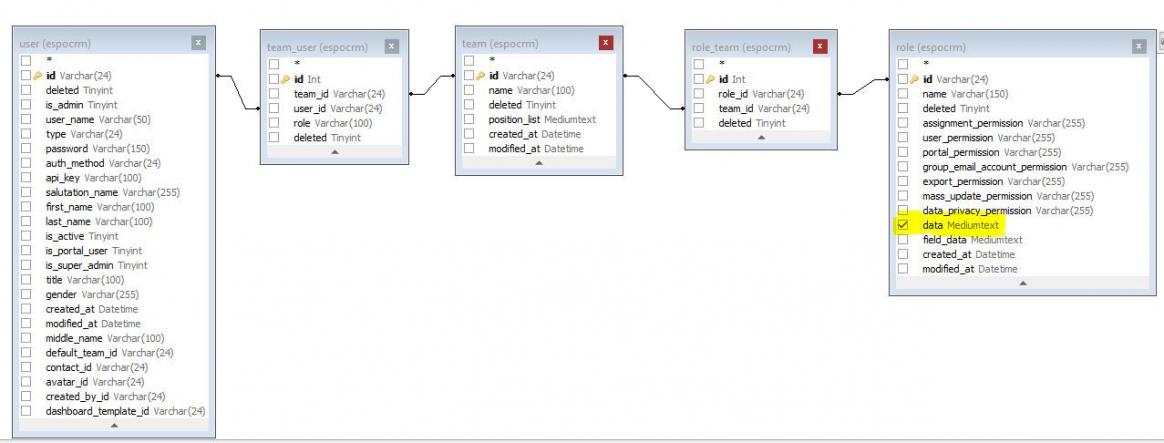Collapse the team_user table via bottom arrow
The width and height of the screenshot is (1164, 443).
332,152
